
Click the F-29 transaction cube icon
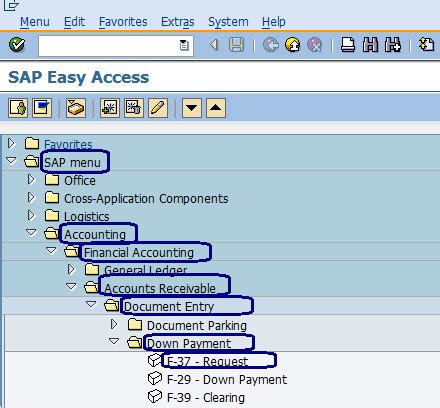click(x=155, y=378)
